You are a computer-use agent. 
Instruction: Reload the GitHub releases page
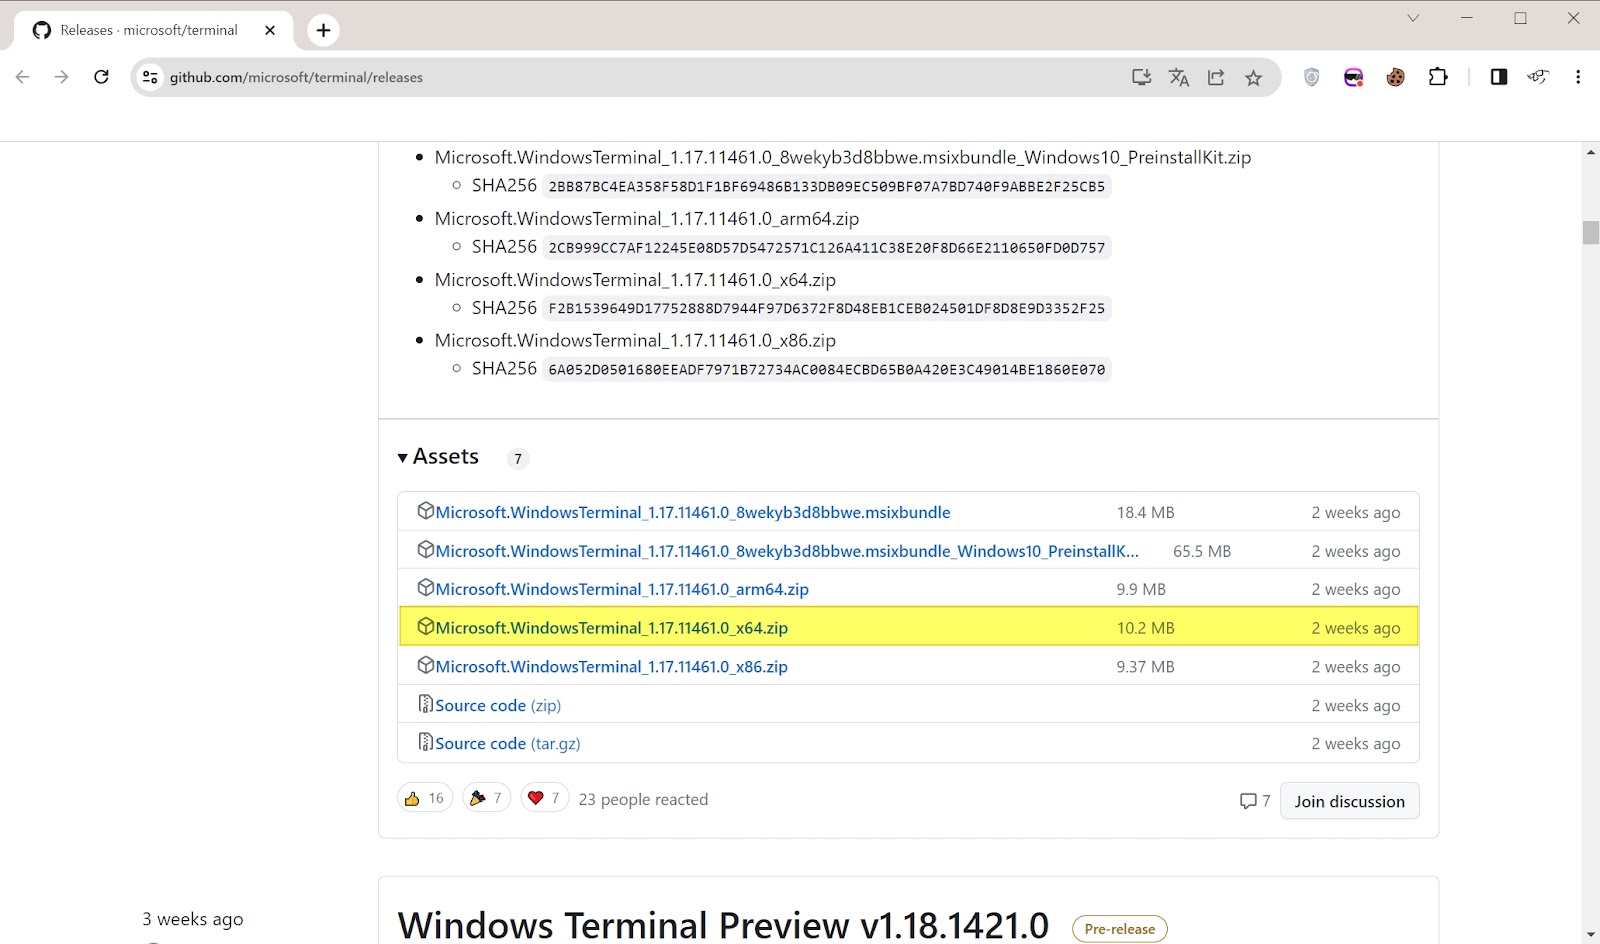(x=101, y=77)
